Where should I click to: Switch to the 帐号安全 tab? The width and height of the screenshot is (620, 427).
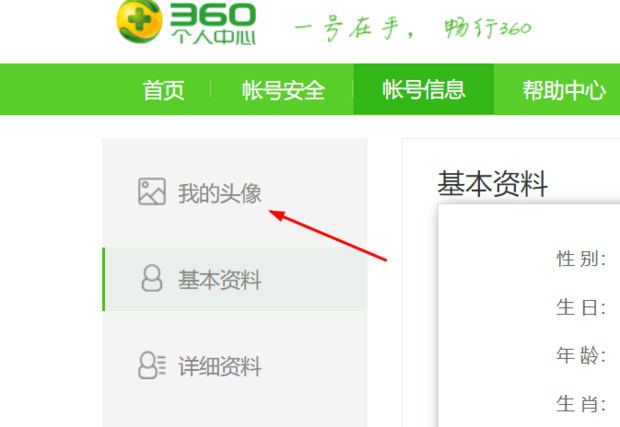pyautogui.click(x=283, y=90)
